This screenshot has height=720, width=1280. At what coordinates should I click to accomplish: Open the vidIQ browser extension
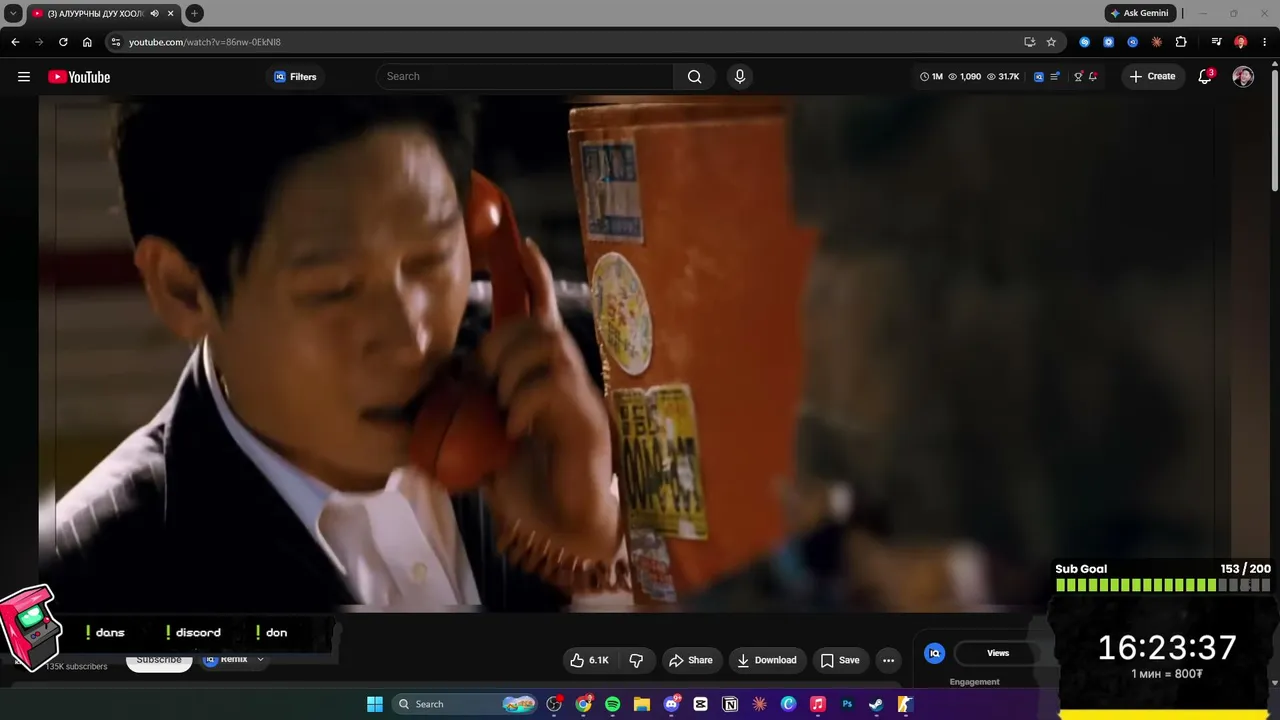tap(1133, 42)
